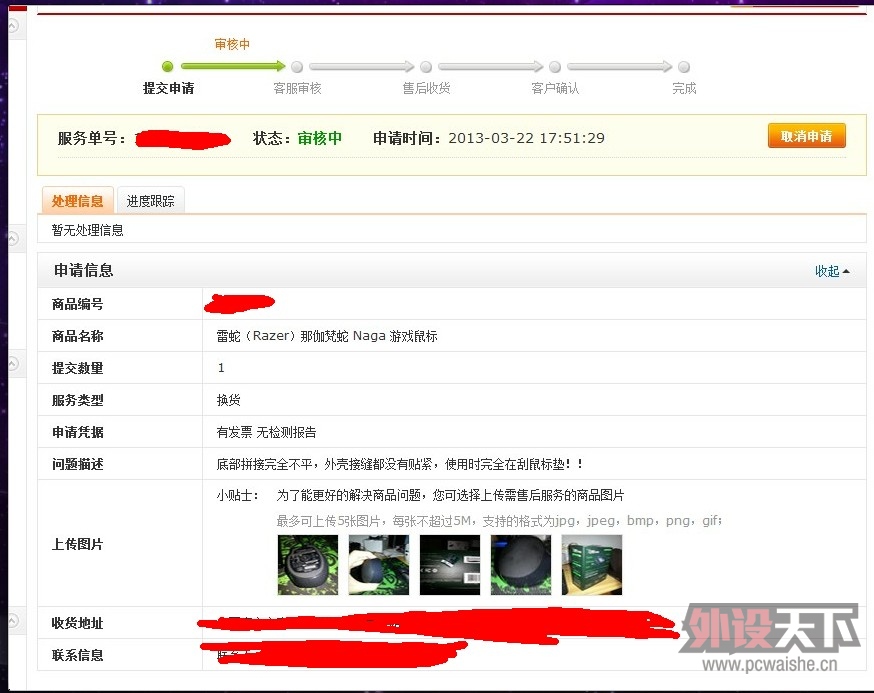874x693 pixels.
Task: Click the upload limit hint about 5张图片
Action: tap(499, 521)
